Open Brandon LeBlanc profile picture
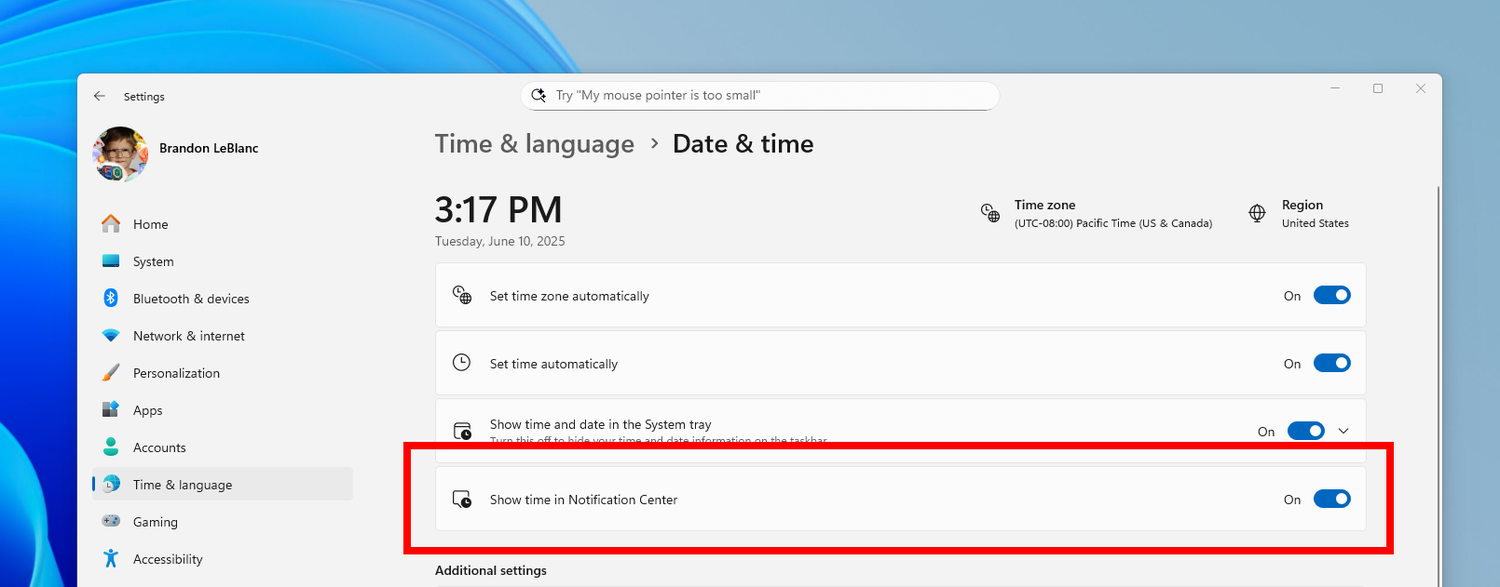1500x587 pixels. tap(120, 154)
